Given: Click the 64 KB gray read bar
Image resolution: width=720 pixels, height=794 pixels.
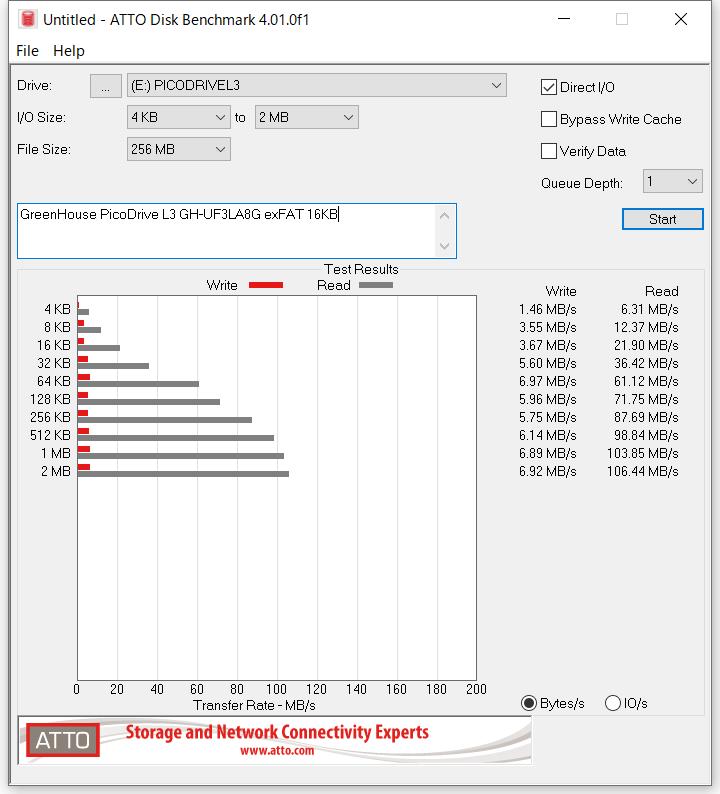Looking at the screenshot, I should pyautogui.click(x=138, y=384).
